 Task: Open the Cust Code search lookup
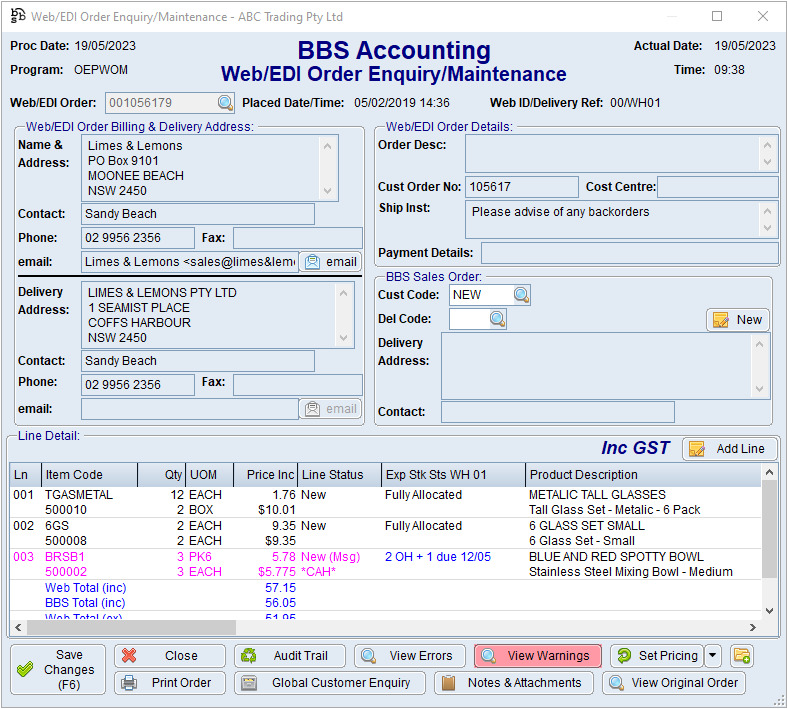click(x=521, y=295)
